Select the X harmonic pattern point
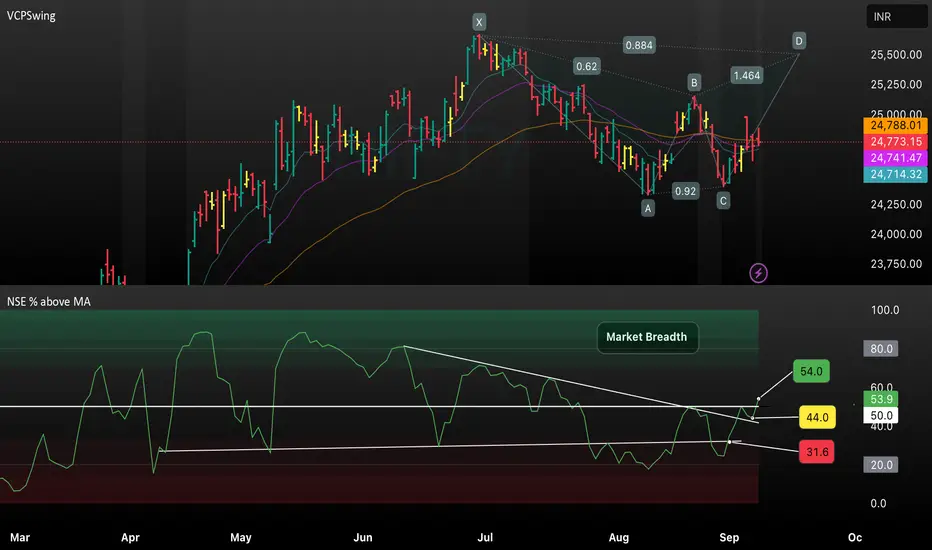Image resolution: width=932 pixels, height=550 pixels. pos(478,23)
